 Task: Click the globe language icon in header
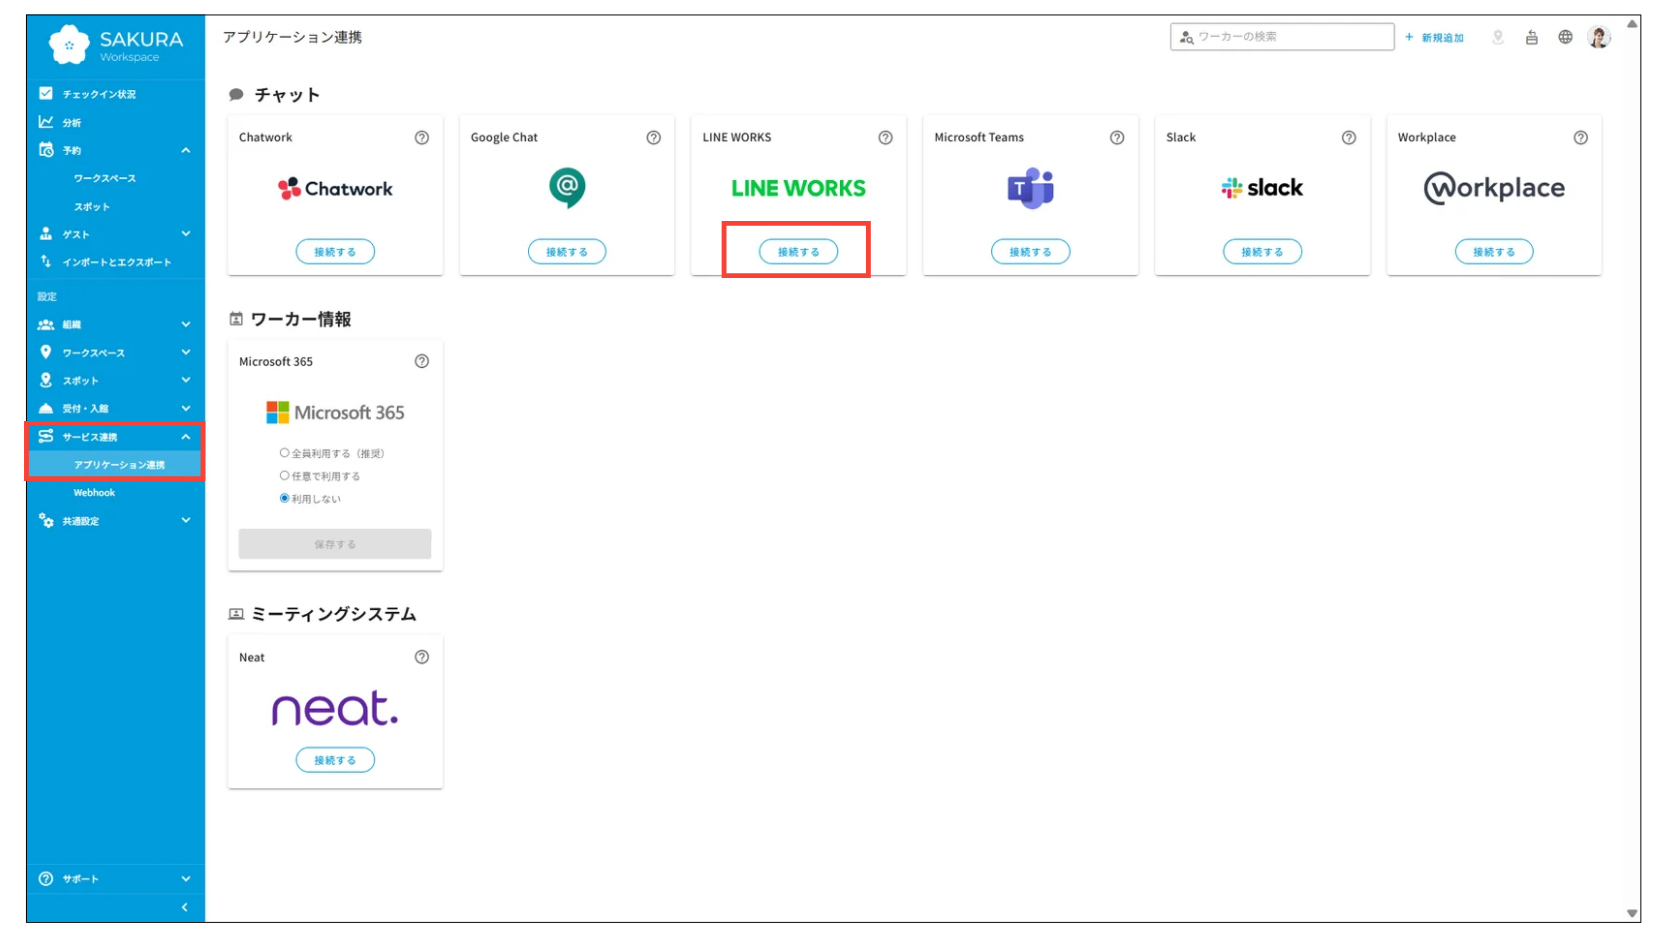(1565, 37)
